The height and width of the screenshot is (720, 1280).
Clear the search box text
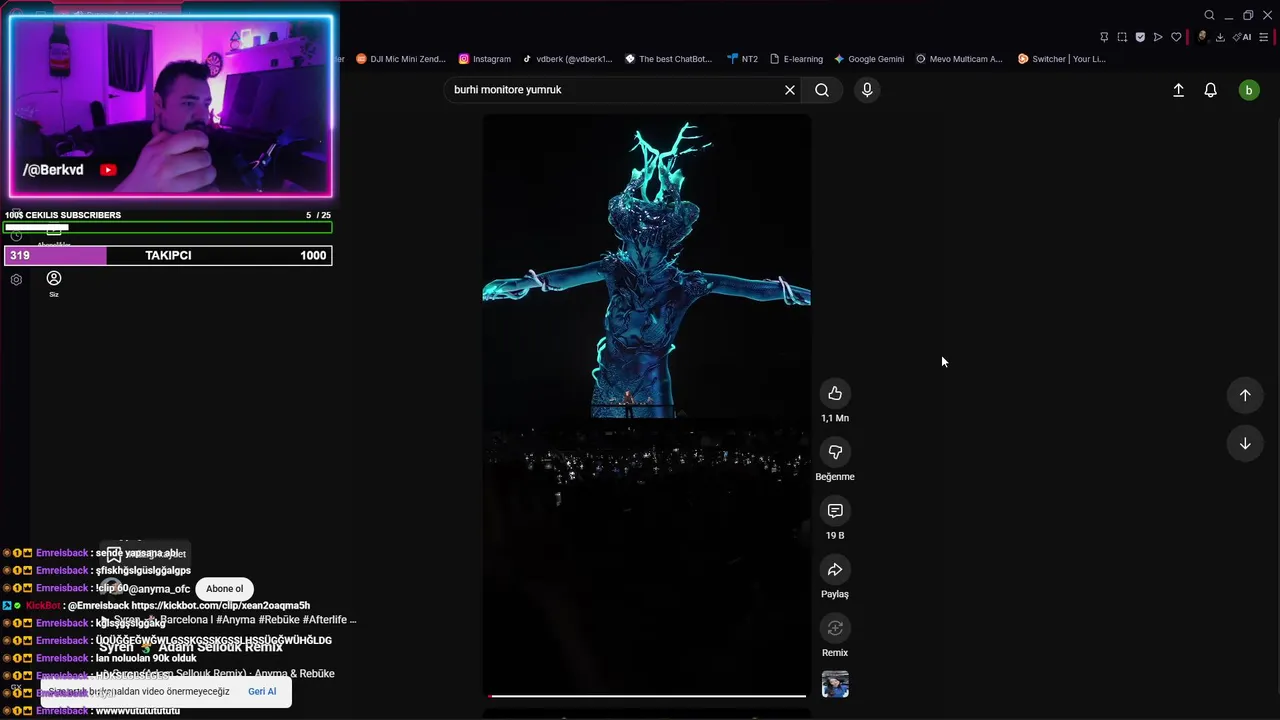click(790, 90)
